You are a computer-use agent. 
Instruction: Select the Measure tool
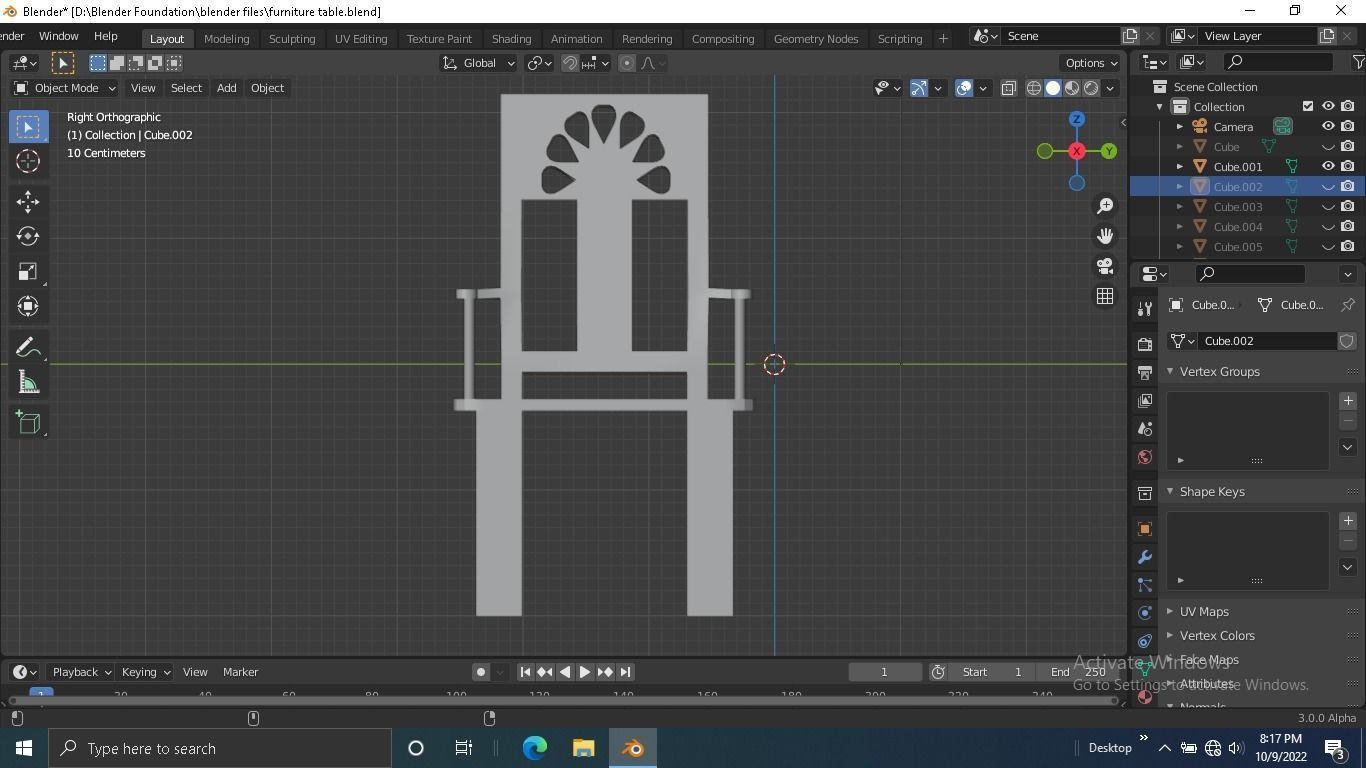pyautogui.click(x=28, y=382)
